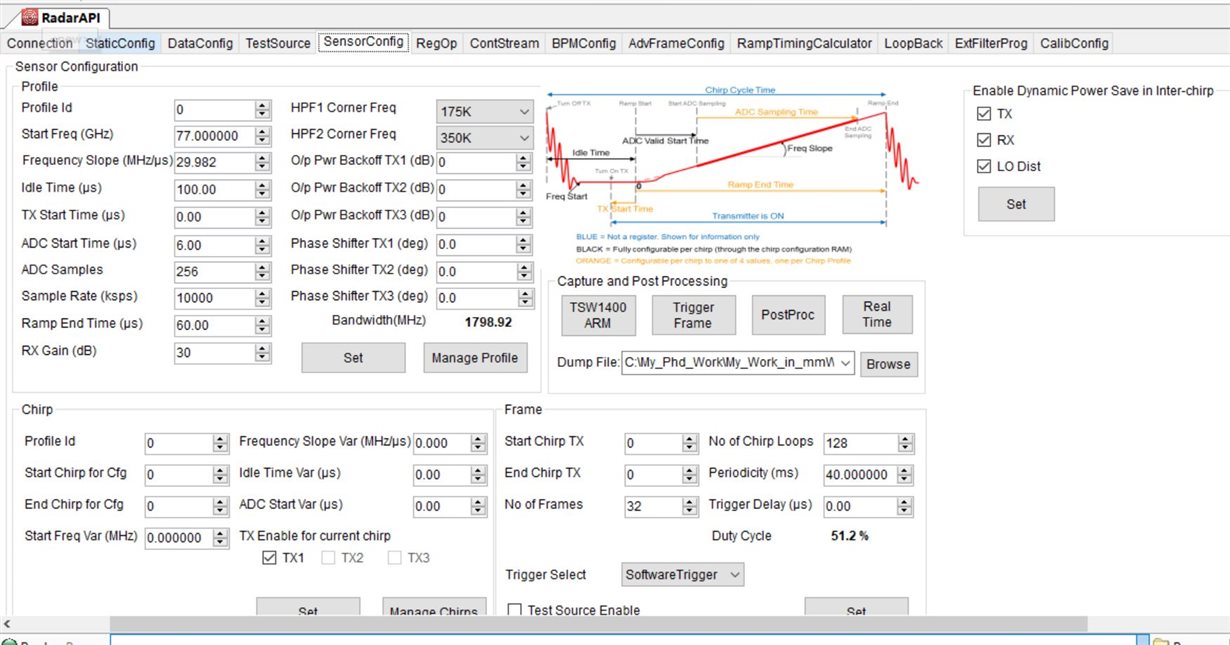
Task: Click into the Sample Rate (ksps) field
Action: 214,298
